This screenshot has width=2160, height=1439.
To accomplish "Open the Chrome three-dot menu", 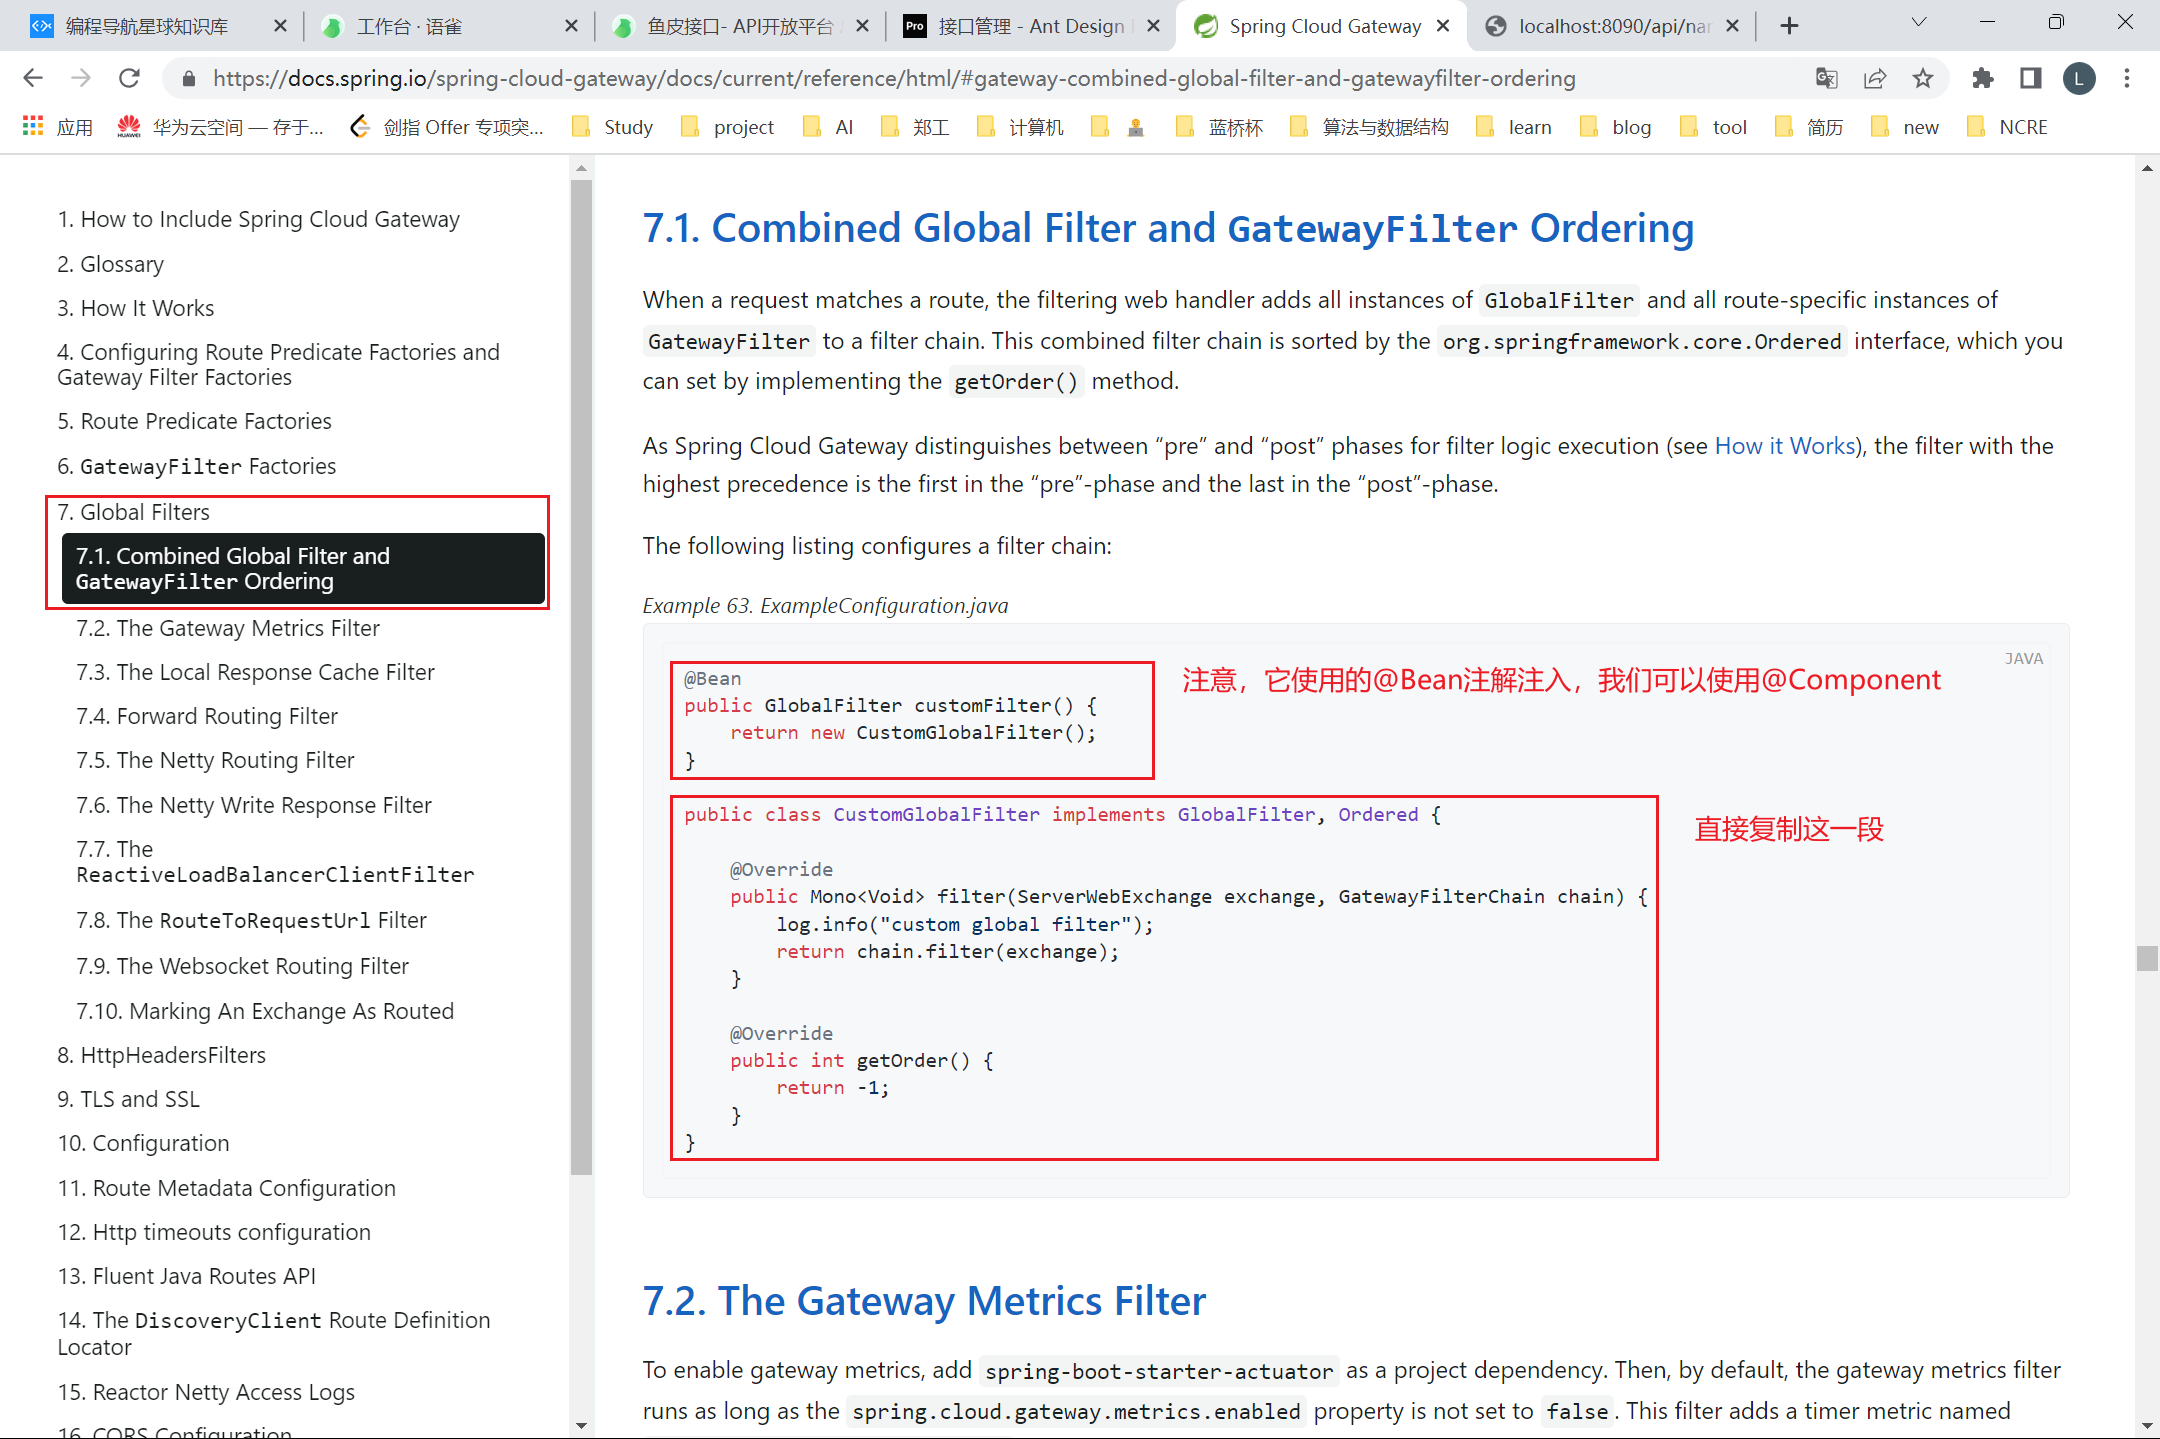I will click(x=2127, y=78).
